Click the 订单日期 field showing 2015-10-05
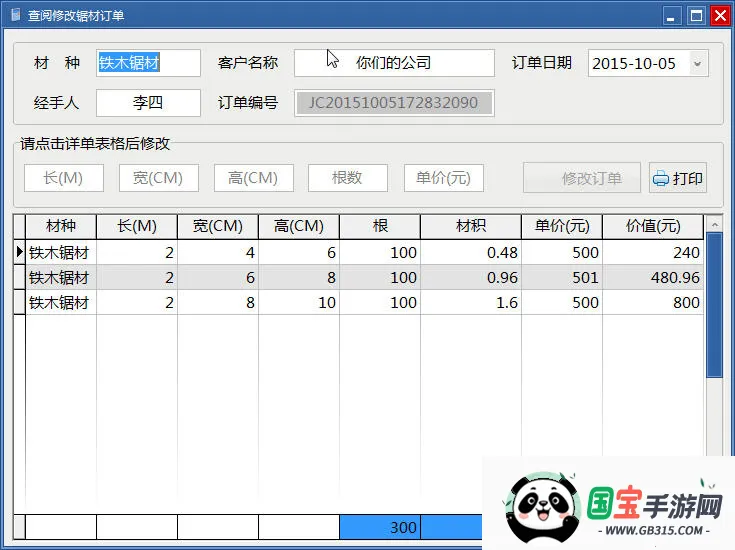 pos(648,63)
